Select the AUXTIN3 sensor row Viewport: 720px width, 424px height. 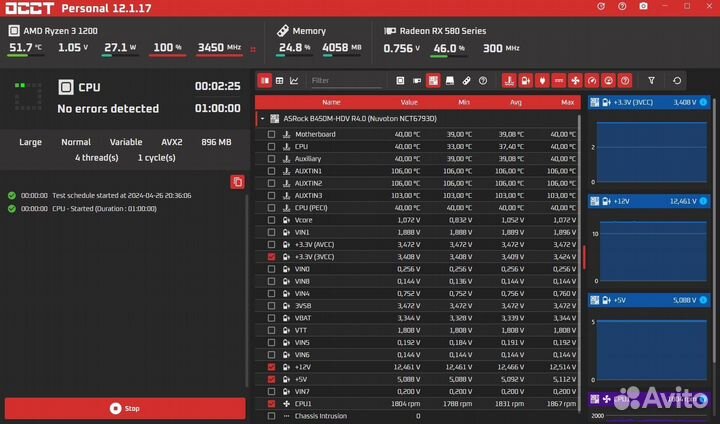point(417,195)
